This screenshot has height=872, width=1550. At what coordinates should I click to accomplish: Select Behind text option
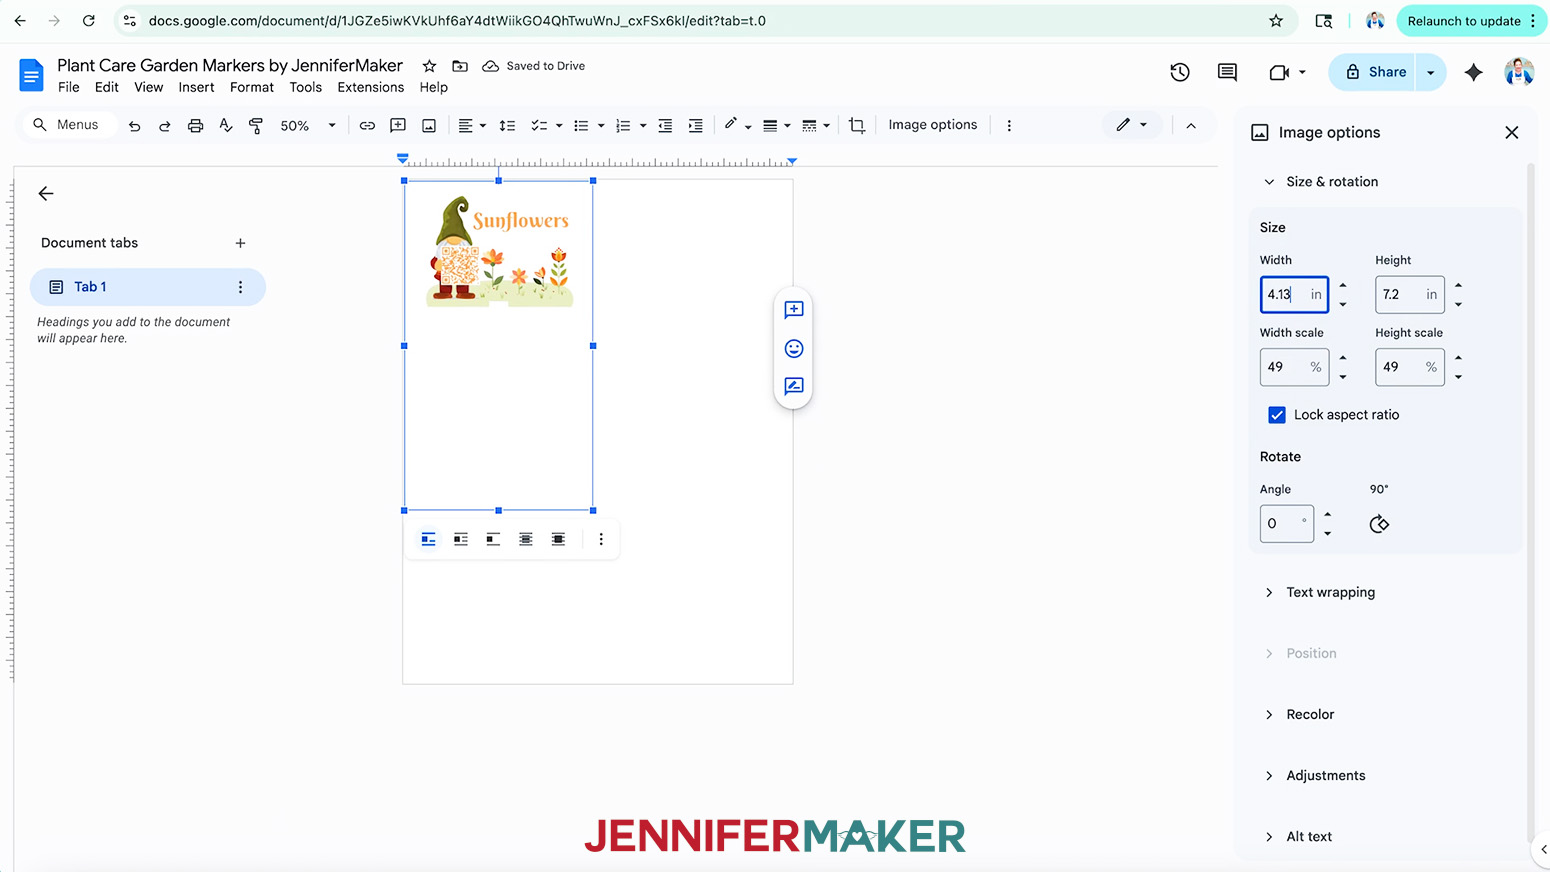tap(526, 539)
